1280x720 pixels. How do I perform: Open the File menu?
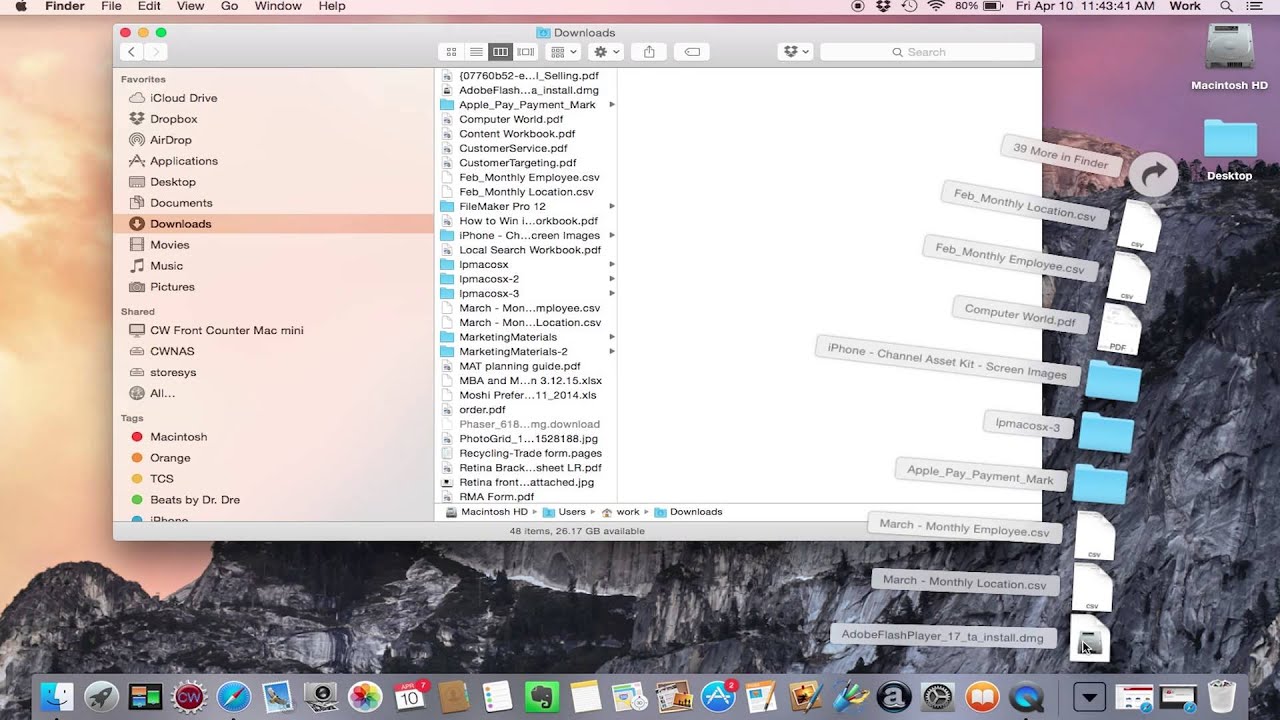tap(111, 7)
